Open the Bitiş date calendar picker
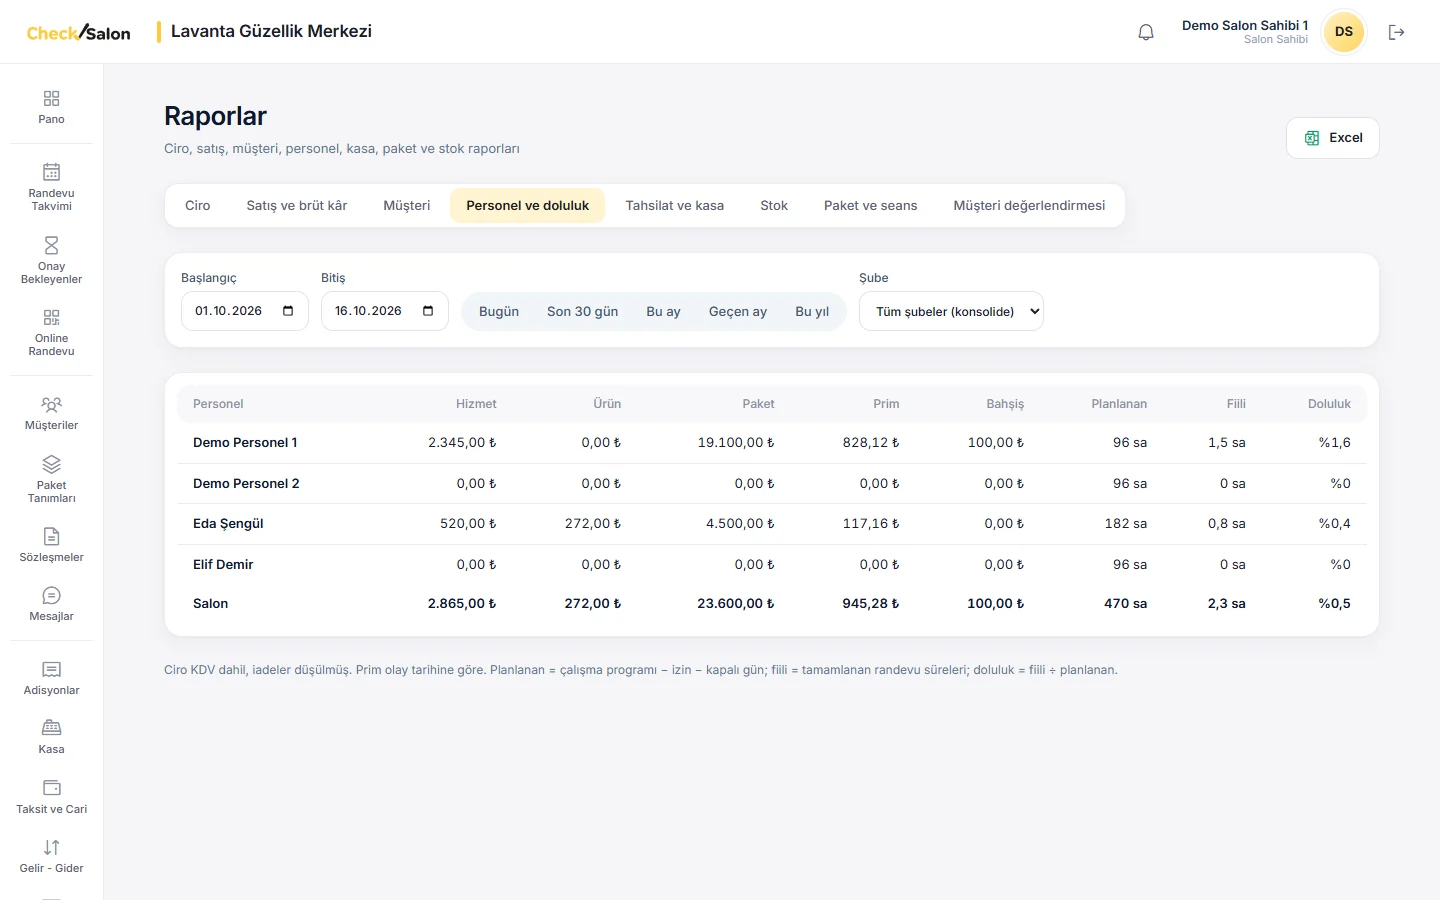Viewport: 1440px width, 900px height. point(428,311)
